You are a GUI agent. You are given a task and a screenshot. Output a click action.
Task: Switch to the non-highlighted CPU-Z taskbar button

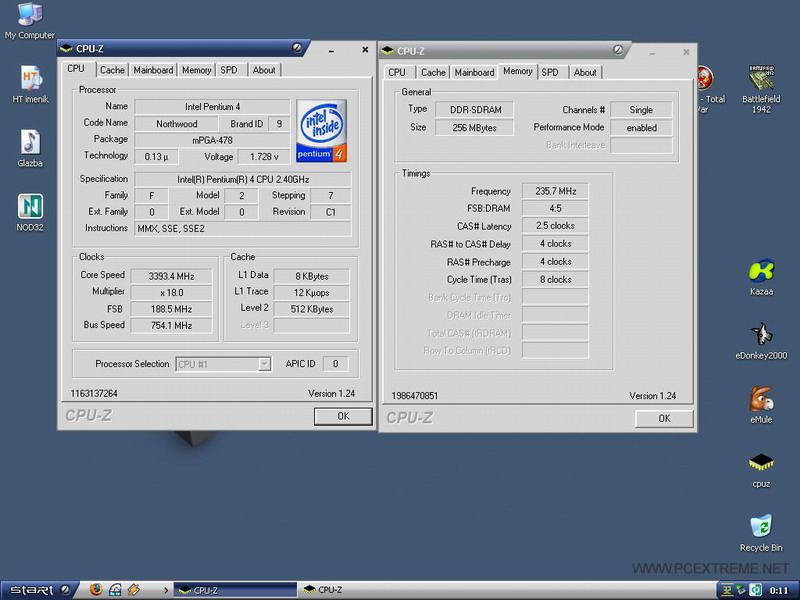[360, 590]
